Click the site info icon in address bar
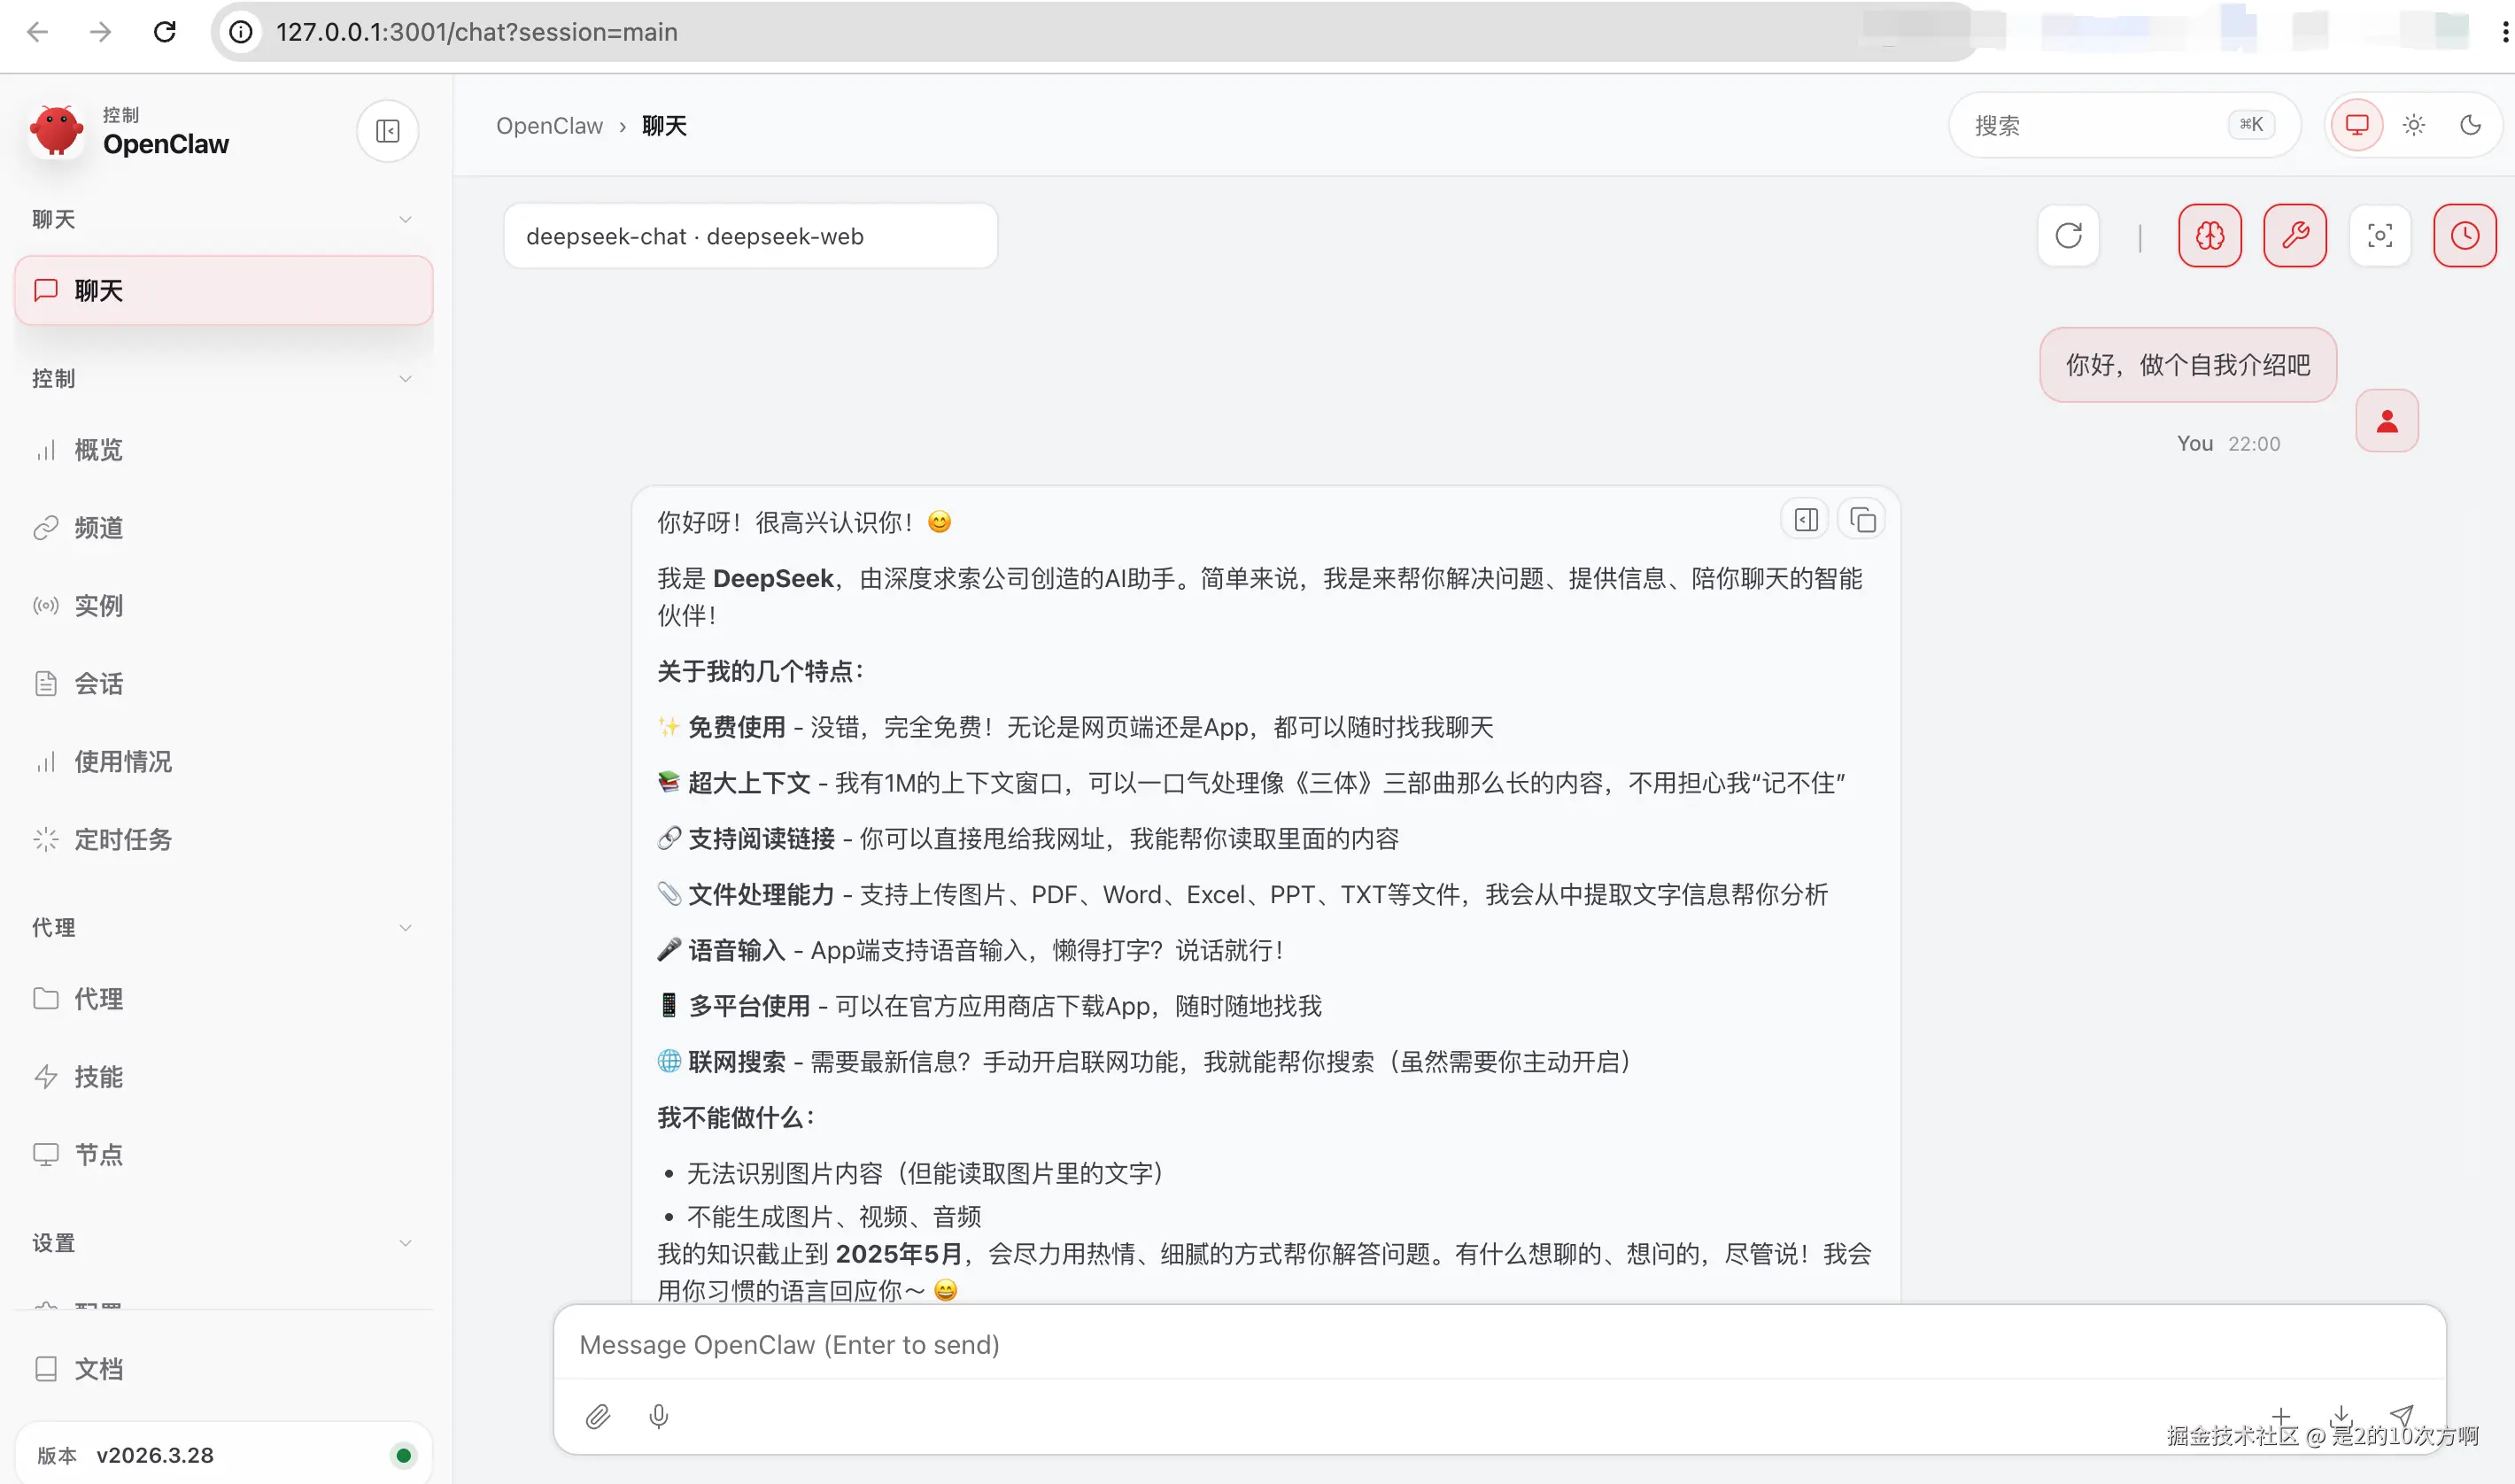Screen dimensions: 2515x1484 coord(241,32)
